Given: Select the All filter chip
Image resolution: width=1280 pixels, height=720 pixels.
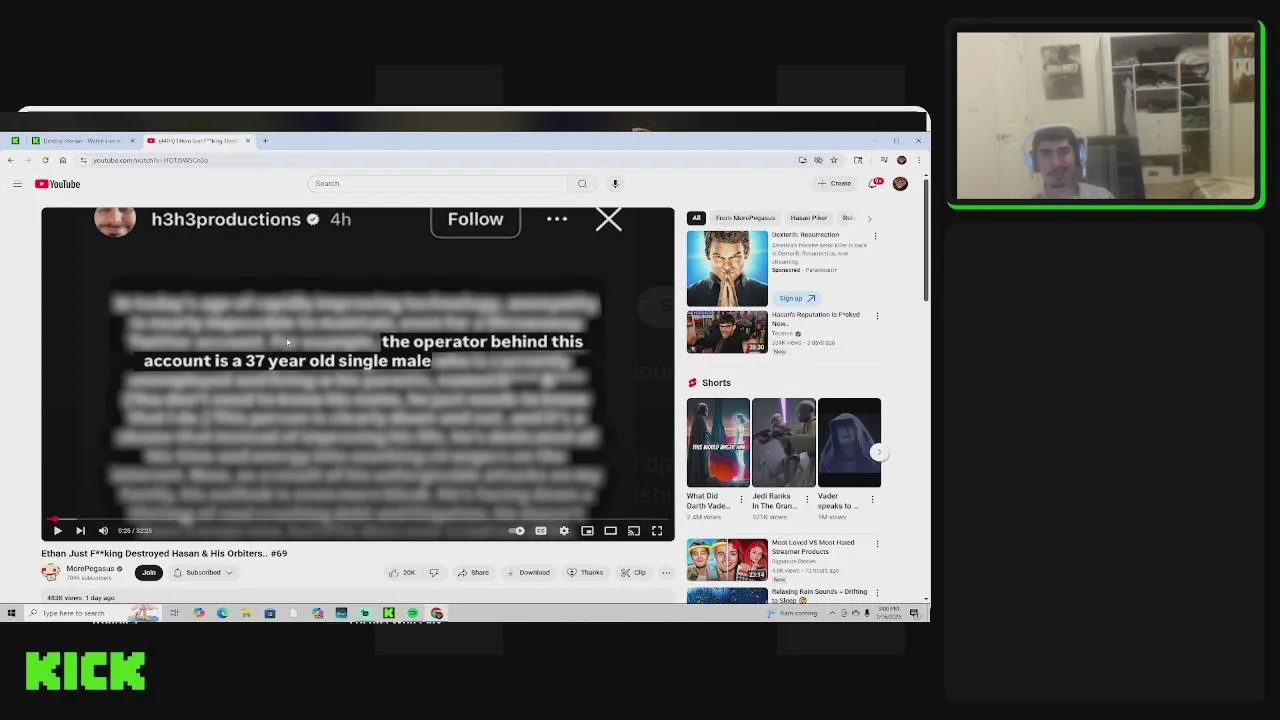Looking at the screenshot, I should point(696,218).
